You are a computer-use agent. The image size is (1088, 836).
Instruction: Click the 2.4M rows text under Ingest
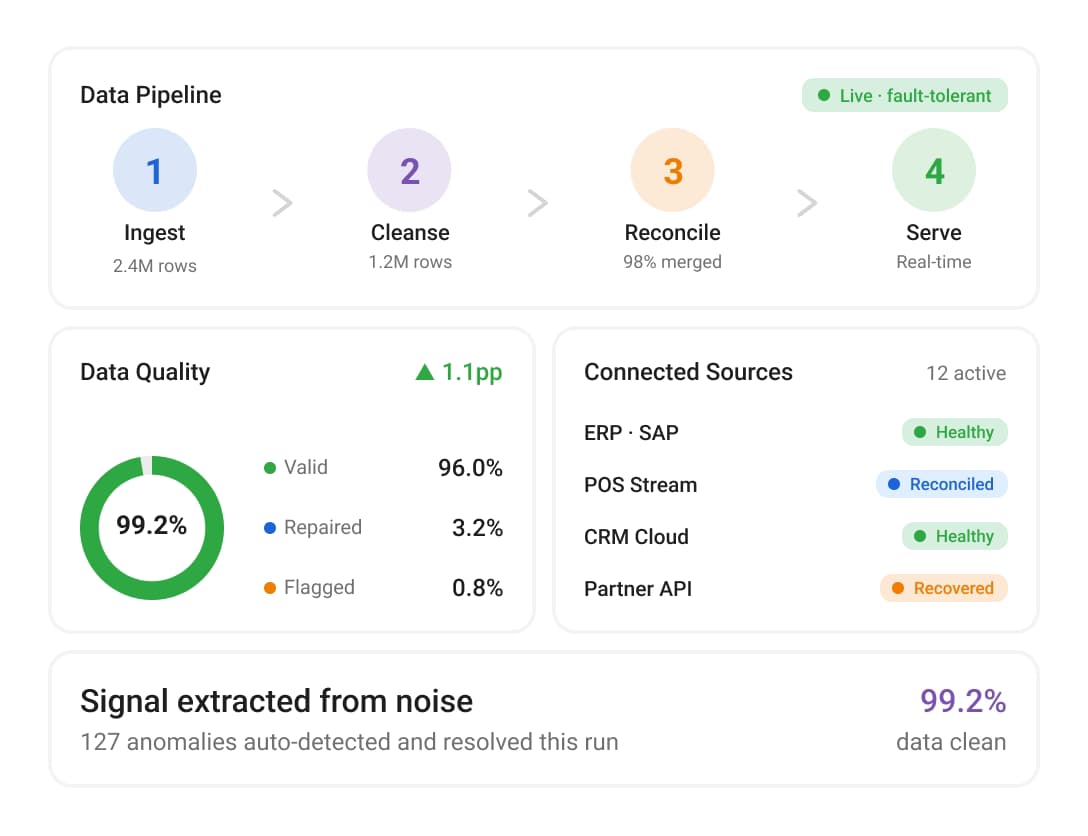(x=155, y=266)
